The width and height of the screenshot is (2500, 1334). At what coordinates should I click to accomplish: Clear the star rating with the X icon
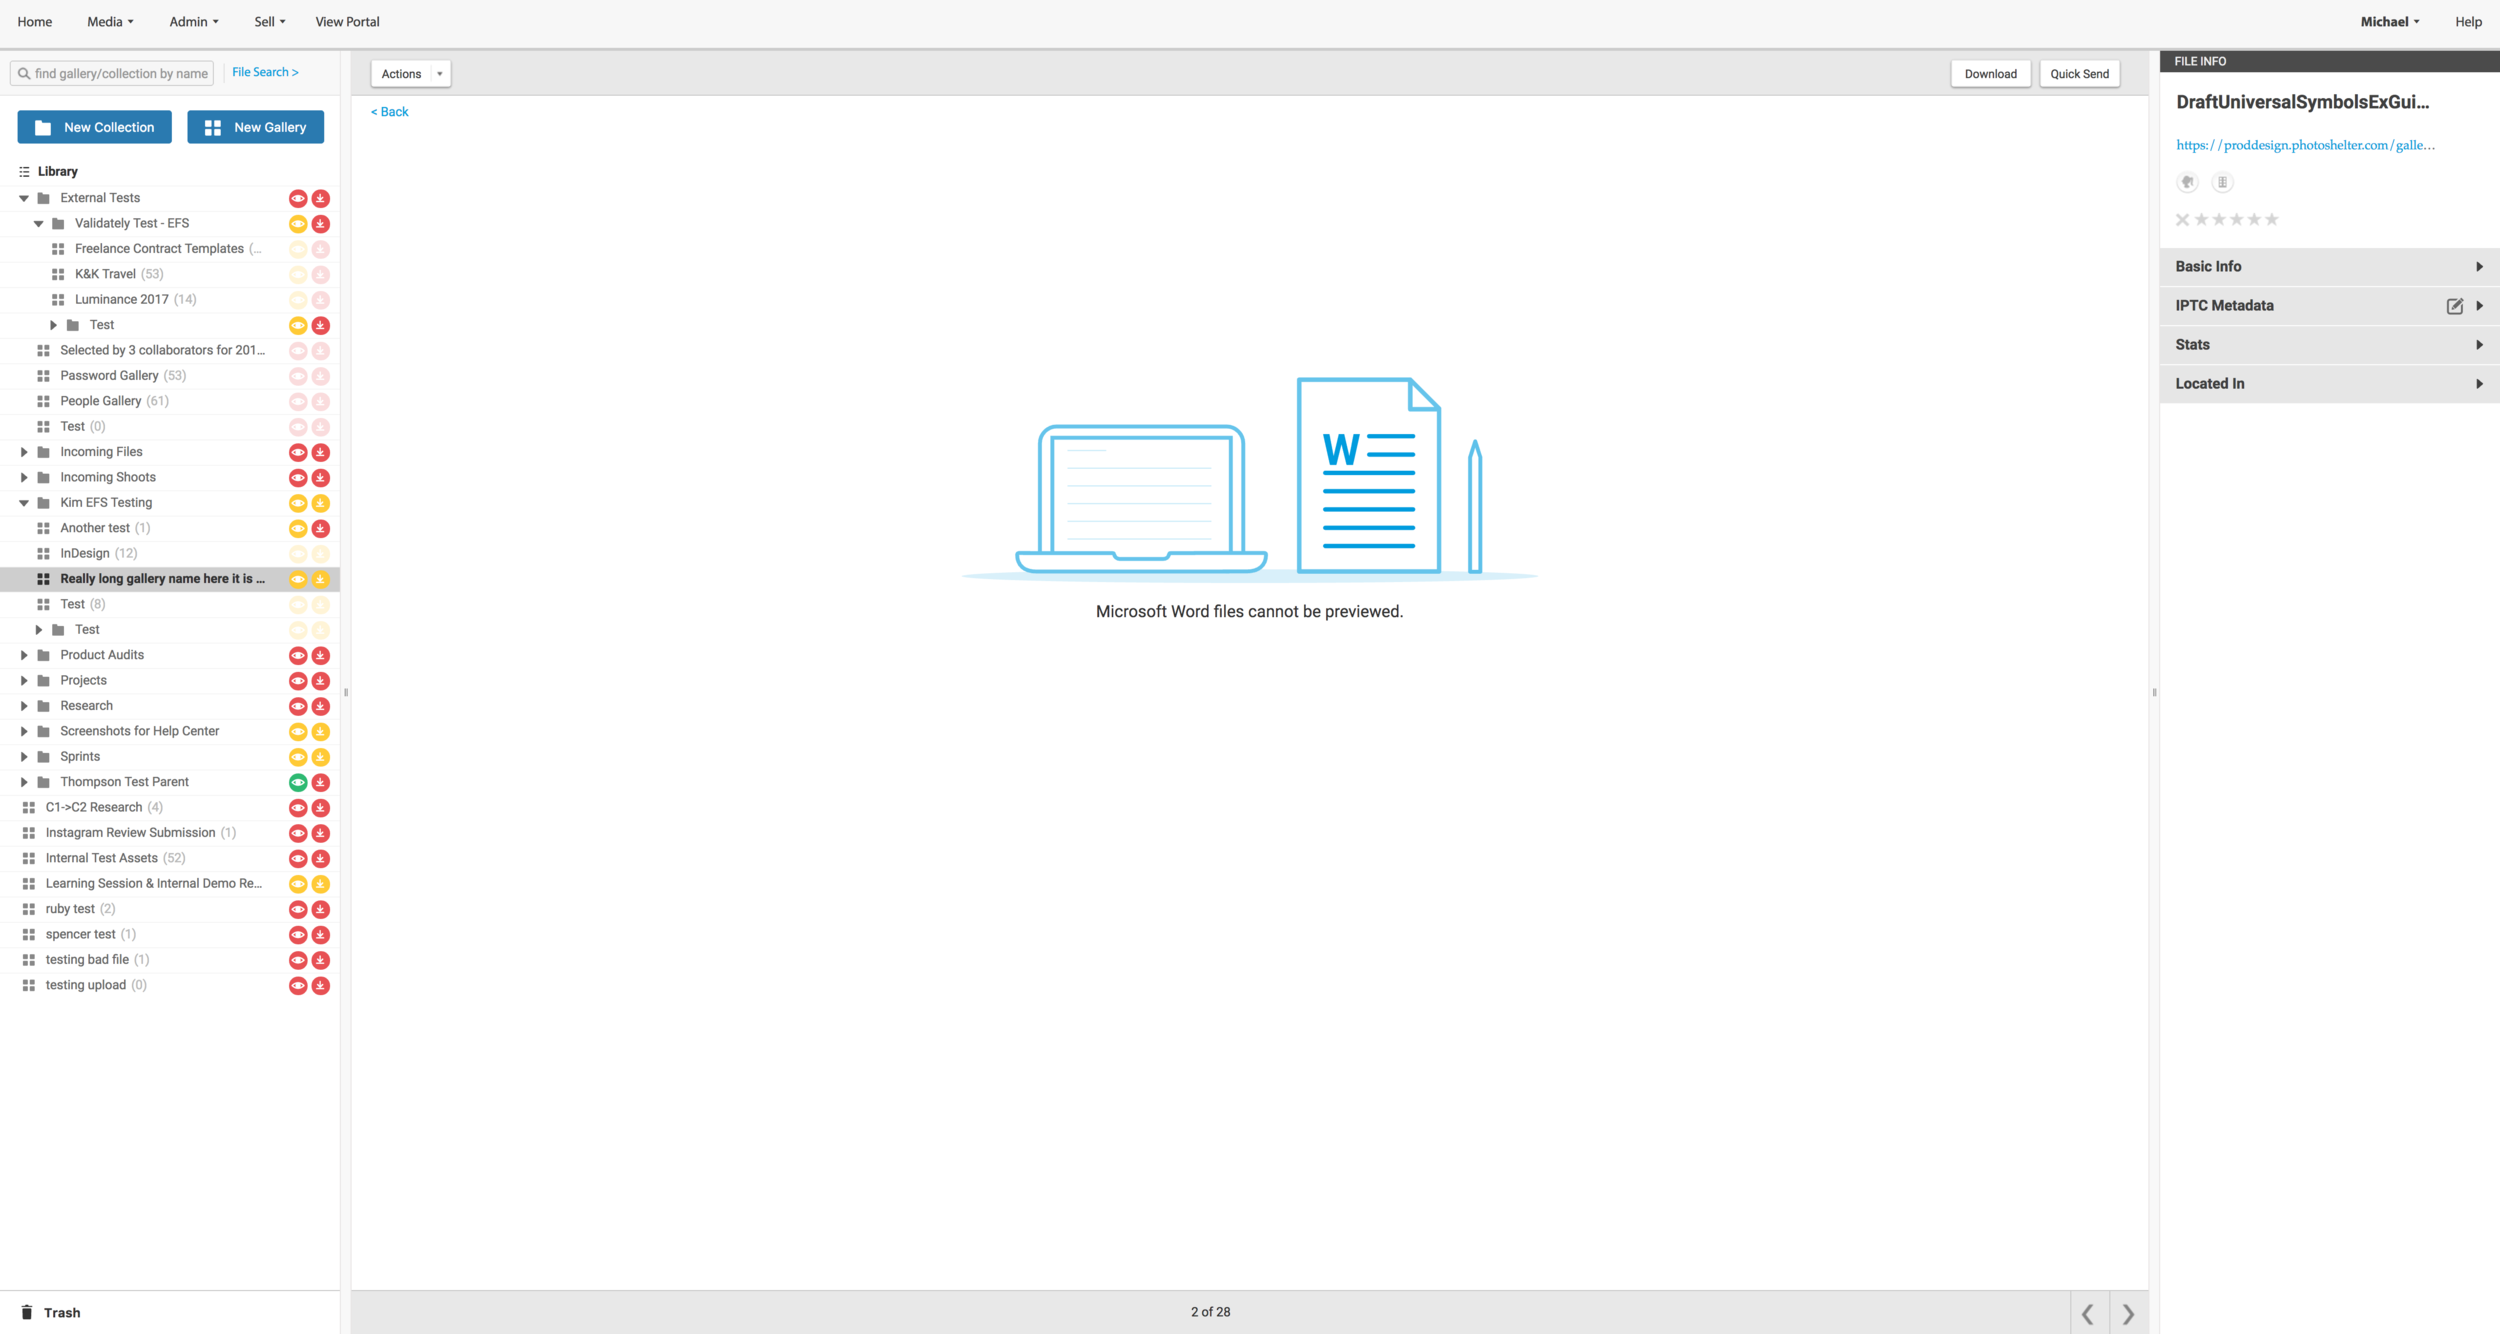point(2183,220)
